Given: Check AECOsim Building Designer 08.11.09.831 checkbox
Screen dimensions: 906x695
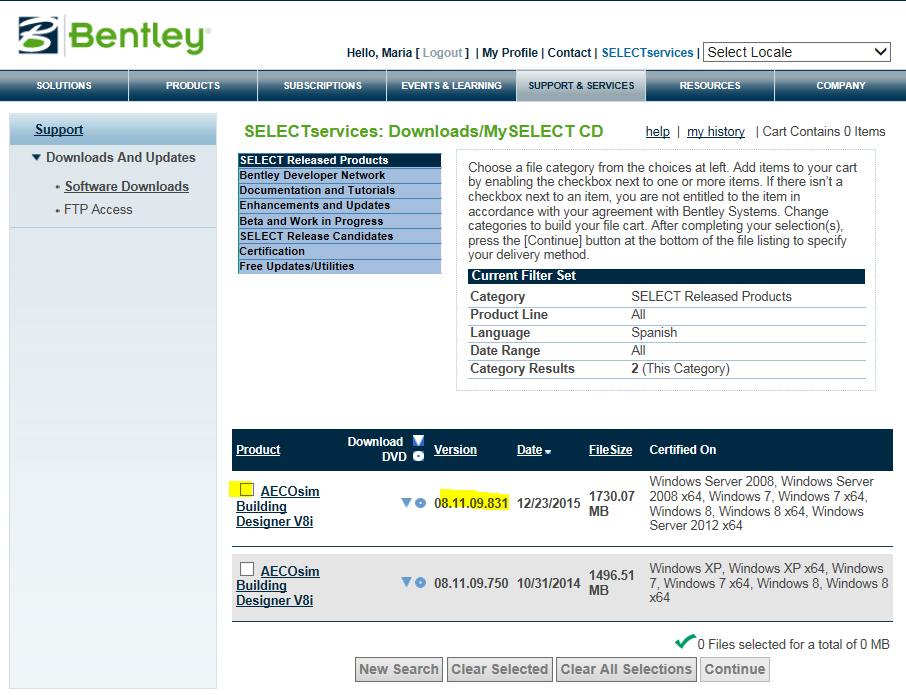Looking at the screenshot, I should (x=247, y=489).
